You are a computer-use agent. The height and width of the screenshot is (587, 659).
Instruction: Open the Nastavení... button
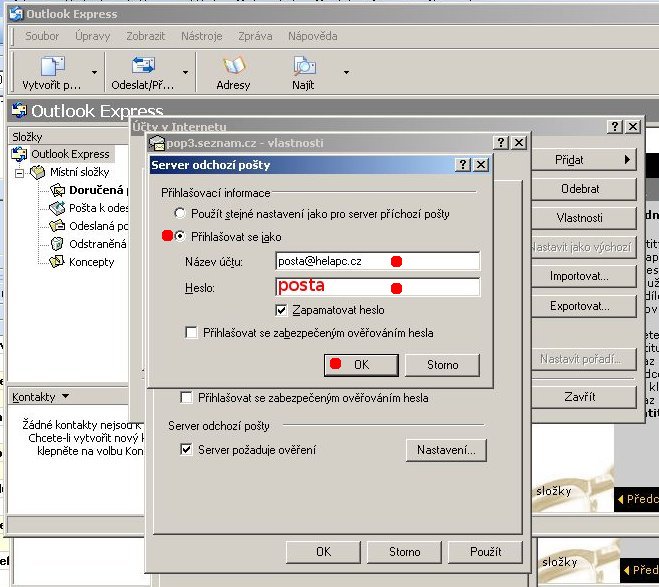(446, 450)
